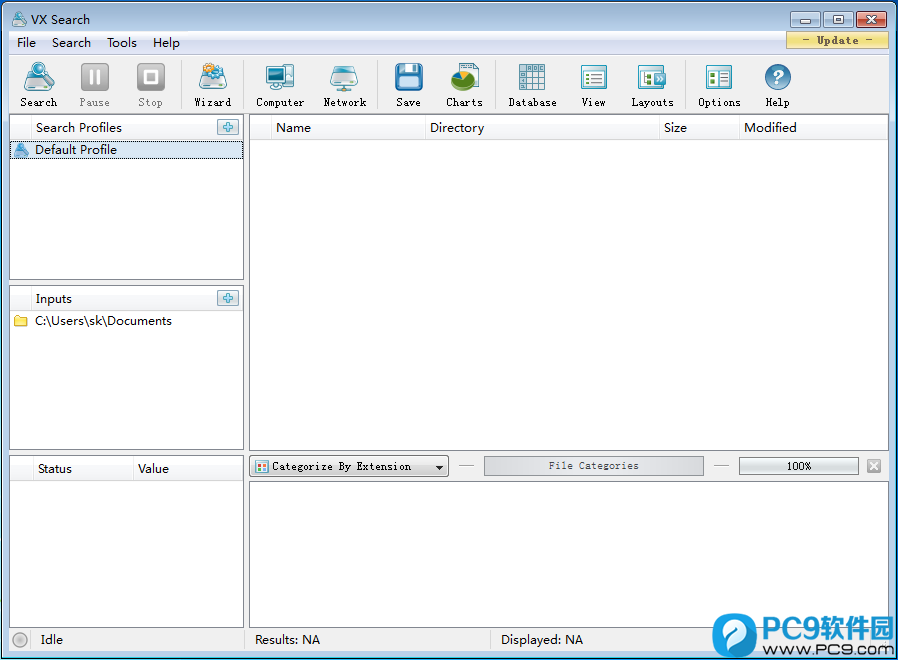Sort results by the Modified column
This screenshot has width=898, height=660.
(x=813, y=128)
